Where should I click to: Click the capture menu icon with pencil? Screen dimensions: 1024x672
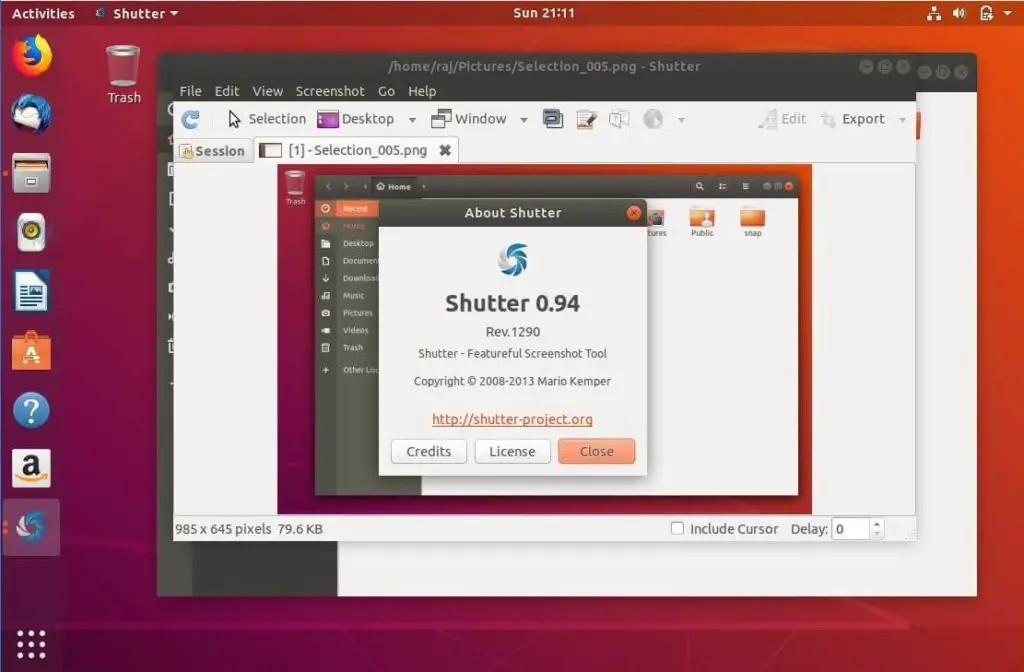coord(586,119)
